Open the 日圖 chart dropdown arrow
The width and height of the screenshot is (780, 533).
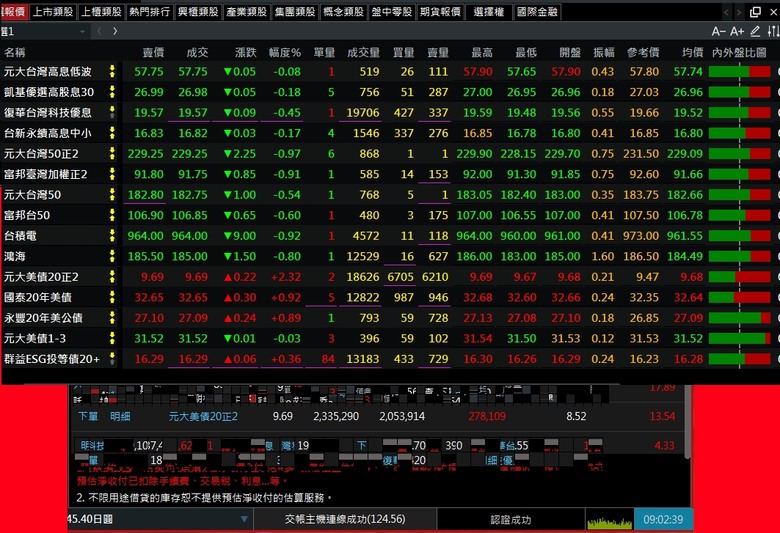(244, 519)
